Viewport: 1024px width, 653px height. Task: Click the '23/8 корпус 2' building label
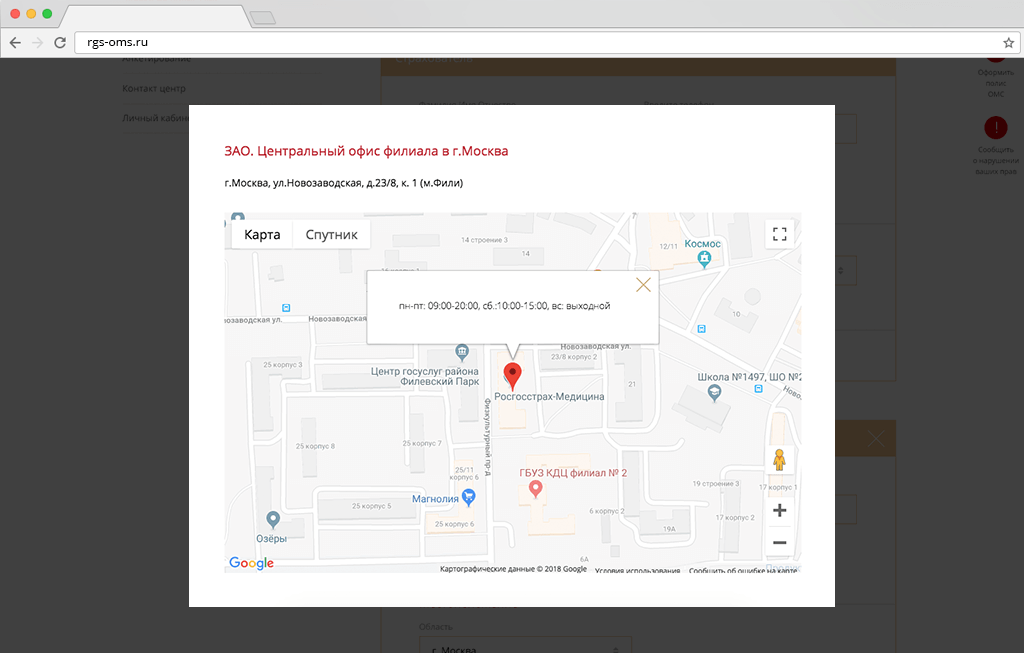point(574,357)
